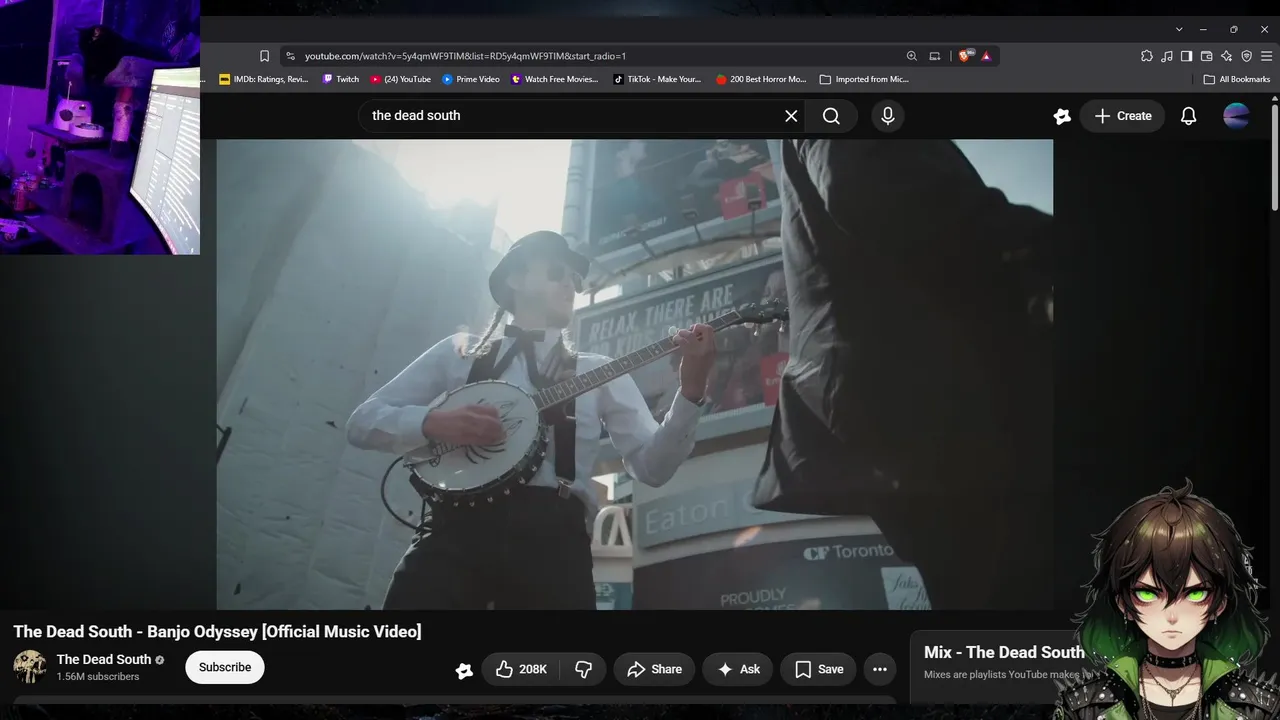Open Brave Rewards triangle icon
The height and width of the screenshot is (720, 1280).
[986, 56]
